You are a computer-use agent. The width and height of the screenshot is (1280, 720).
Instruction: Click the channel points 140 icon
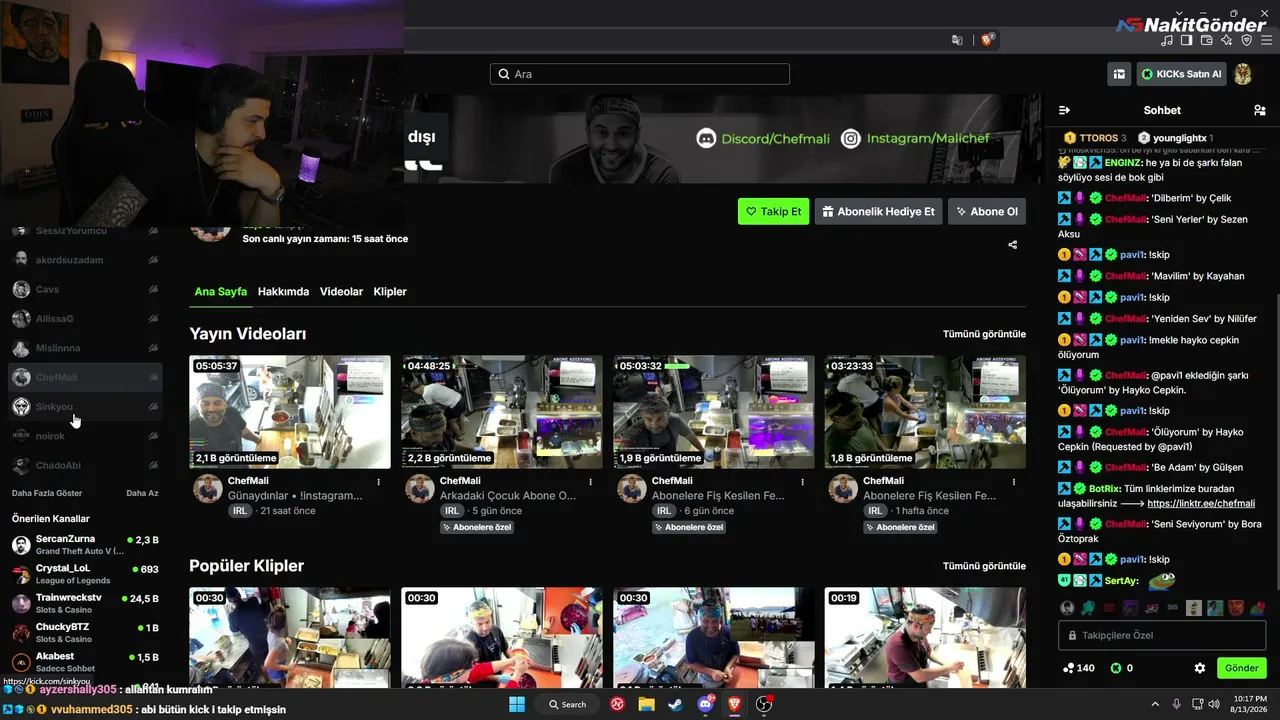tap(1069, 668)
